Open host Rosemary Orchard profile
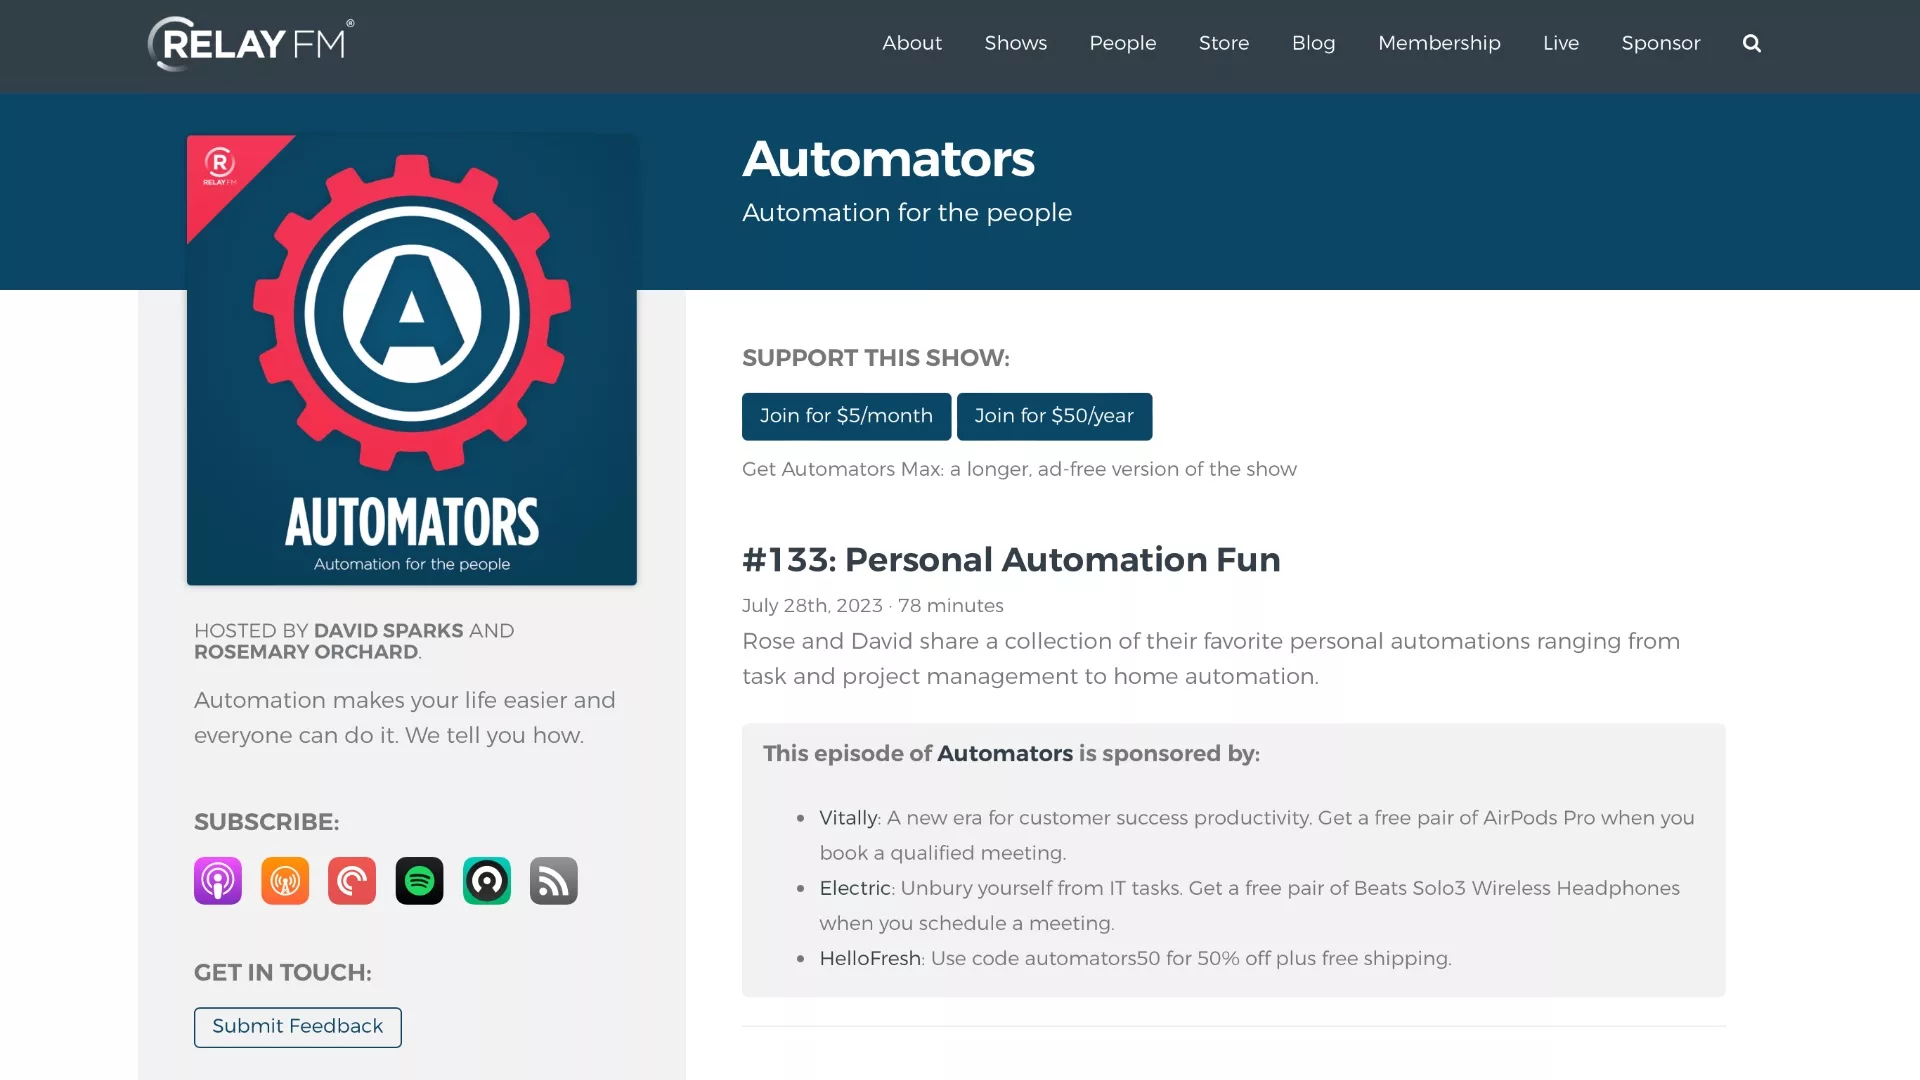Image resolution: width=1920 pixels, height=1080 pixels. (x=306, y=652)
